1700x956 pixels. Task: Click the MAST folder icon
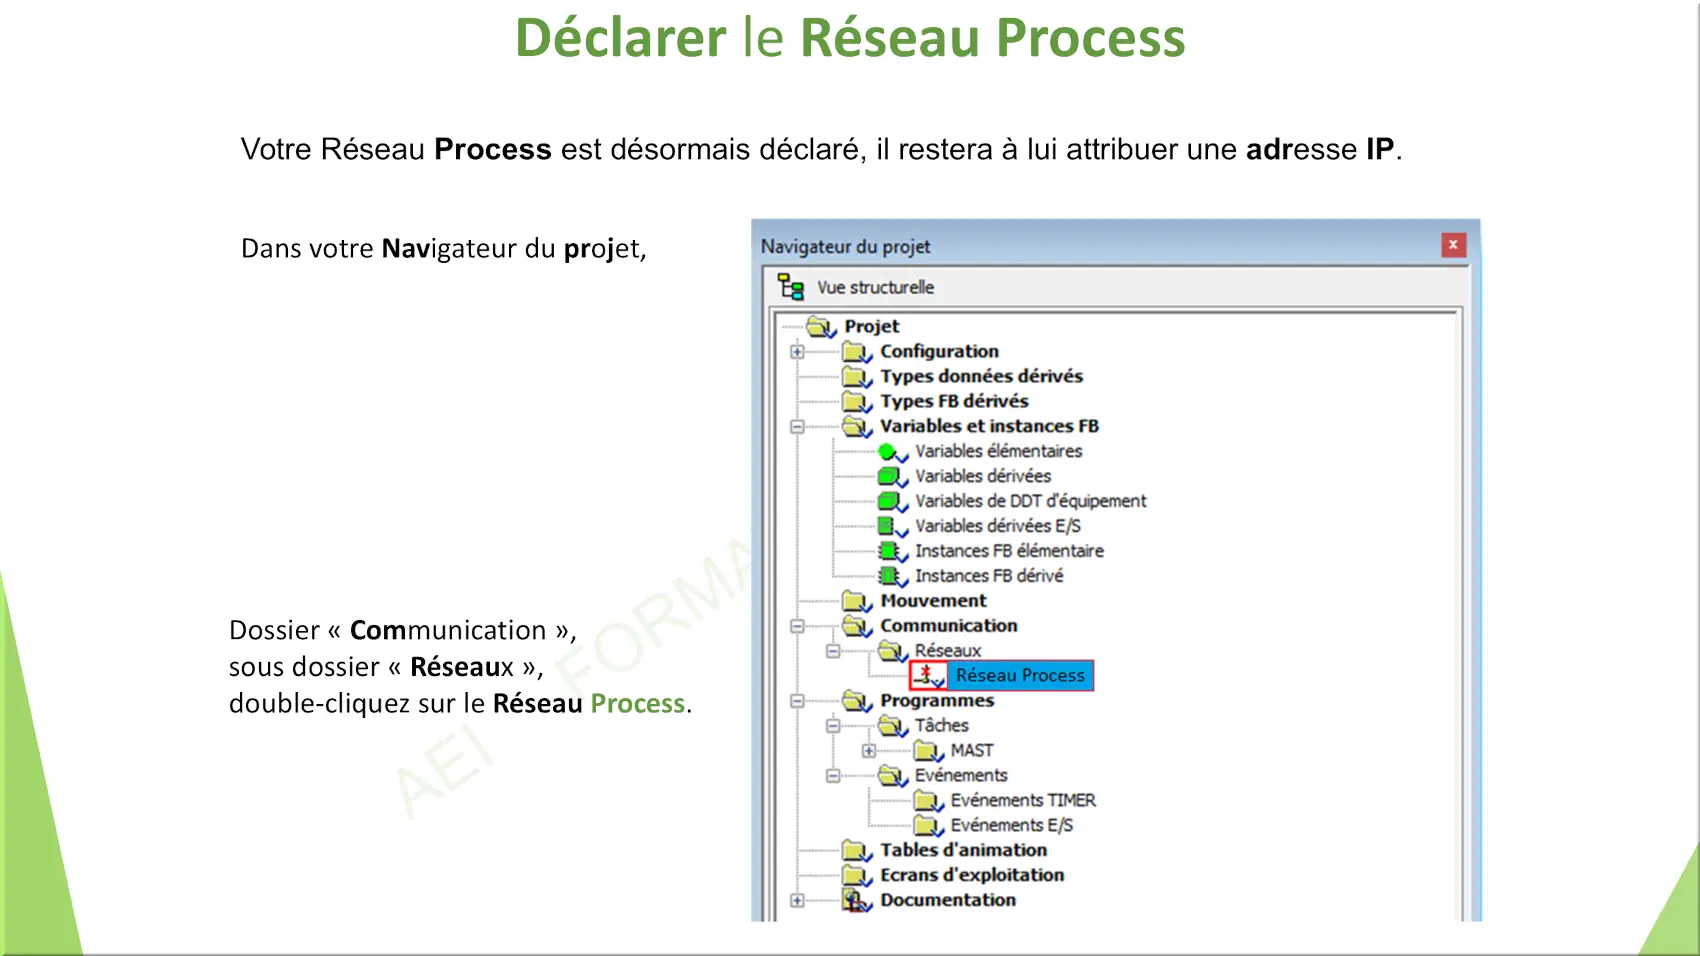928,751
